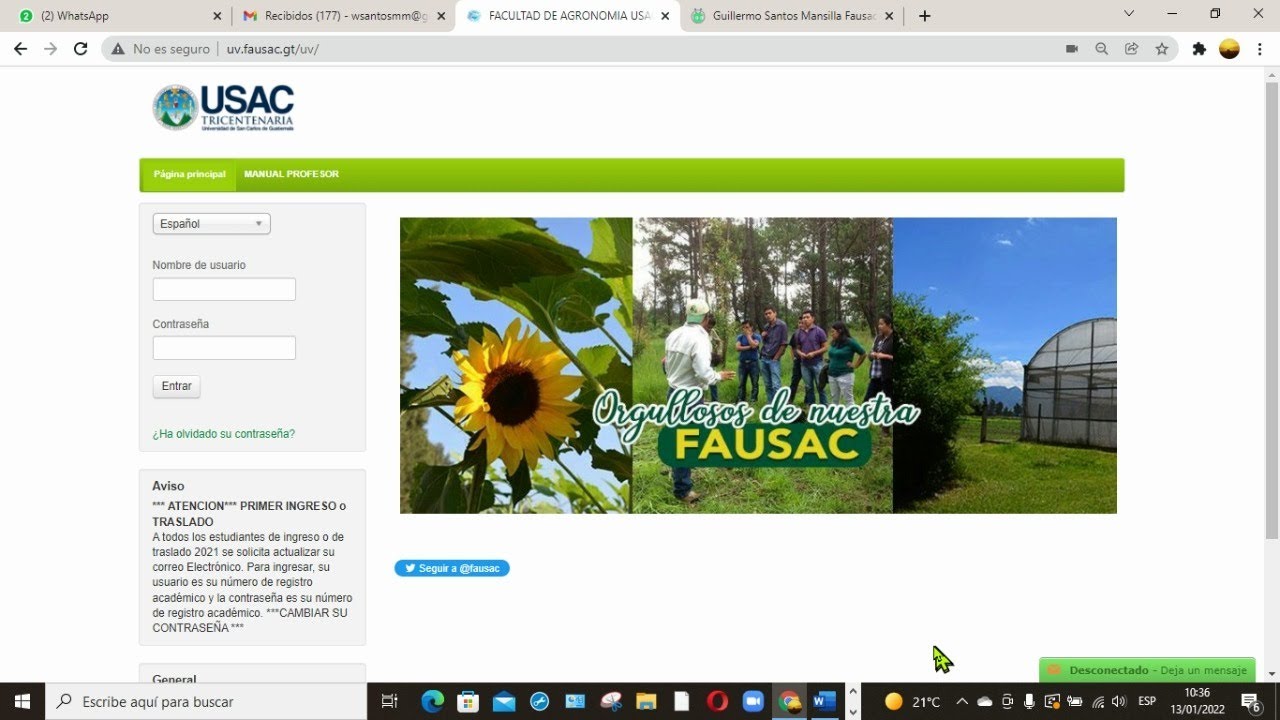
Task: Close the Gmail Recibidos tab
Action: 441,16
